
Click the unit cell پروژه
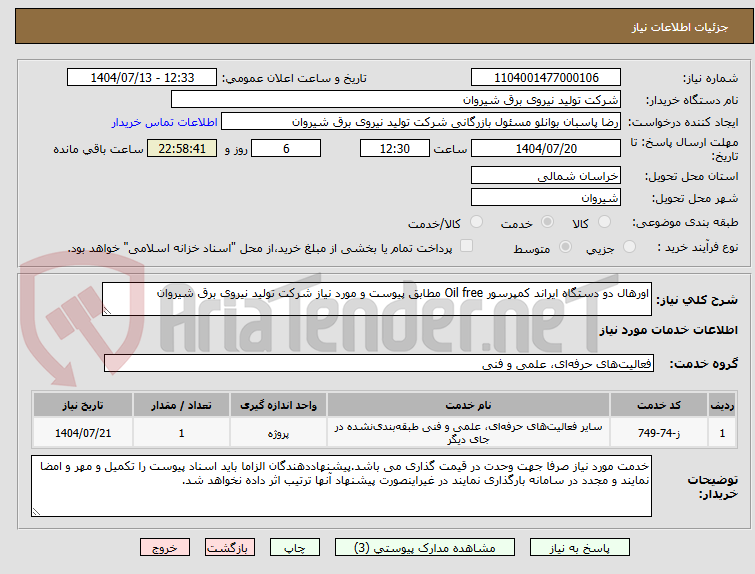[x=278, y=433]
